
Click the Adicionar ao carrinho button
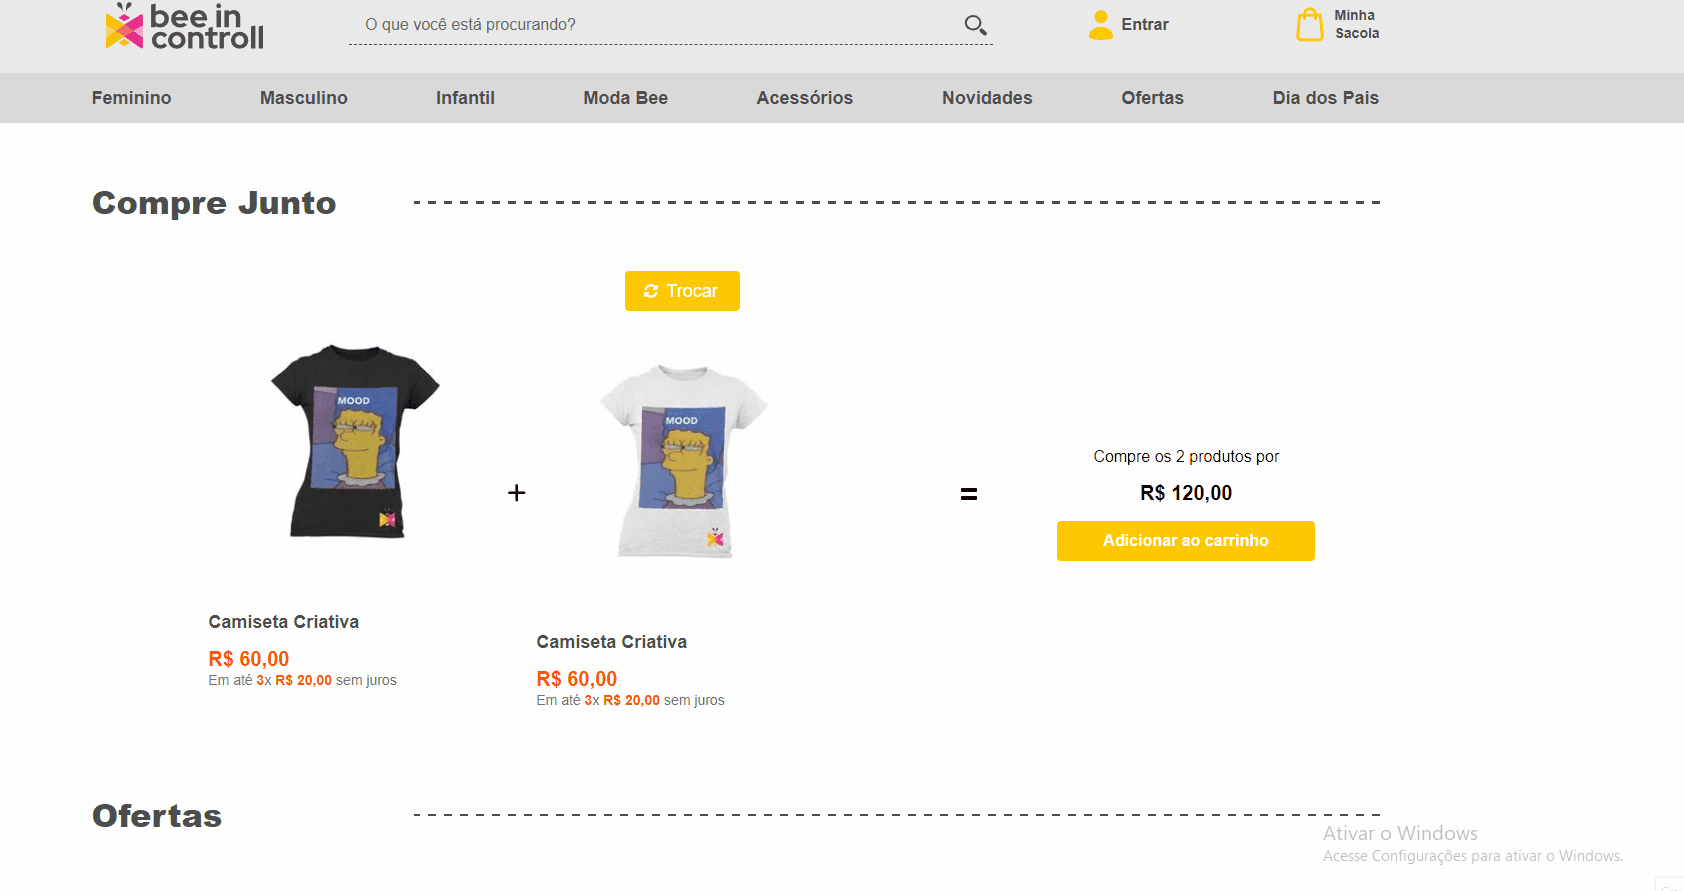pyautogui.click(x=1185, y=541)
